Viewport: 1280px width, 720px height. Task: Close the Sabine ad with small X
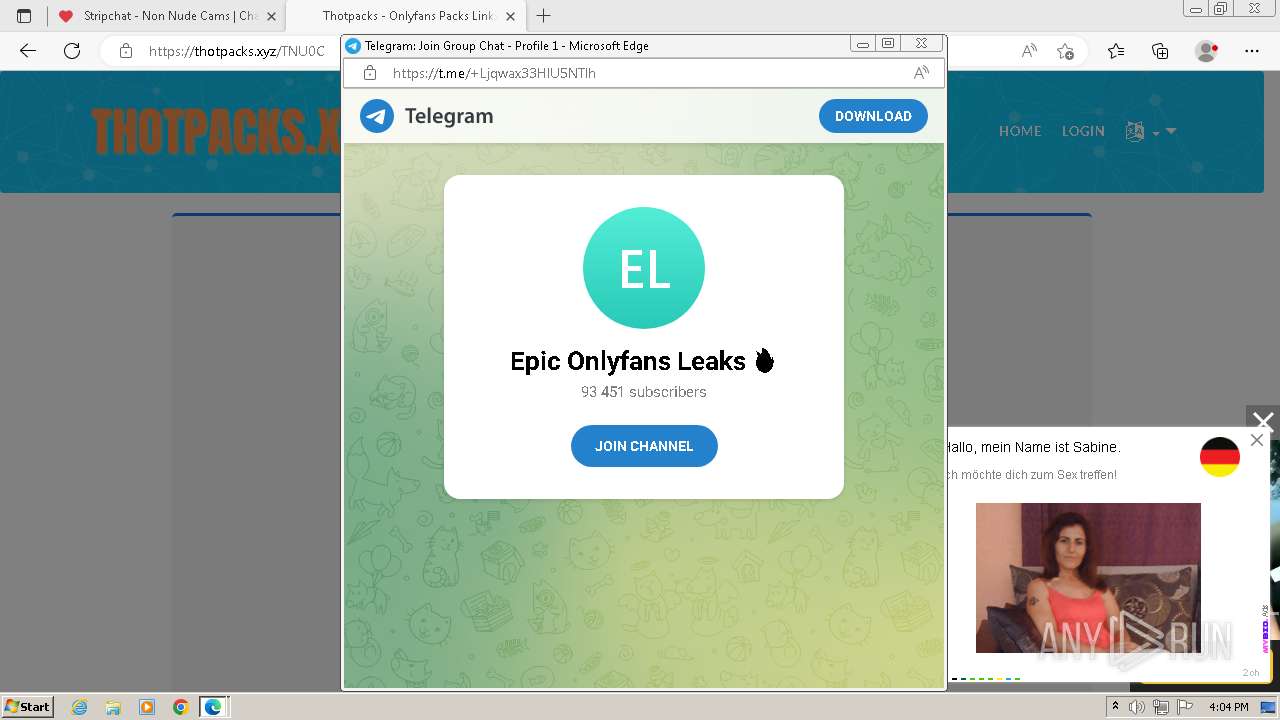[x=1257, y=440]
